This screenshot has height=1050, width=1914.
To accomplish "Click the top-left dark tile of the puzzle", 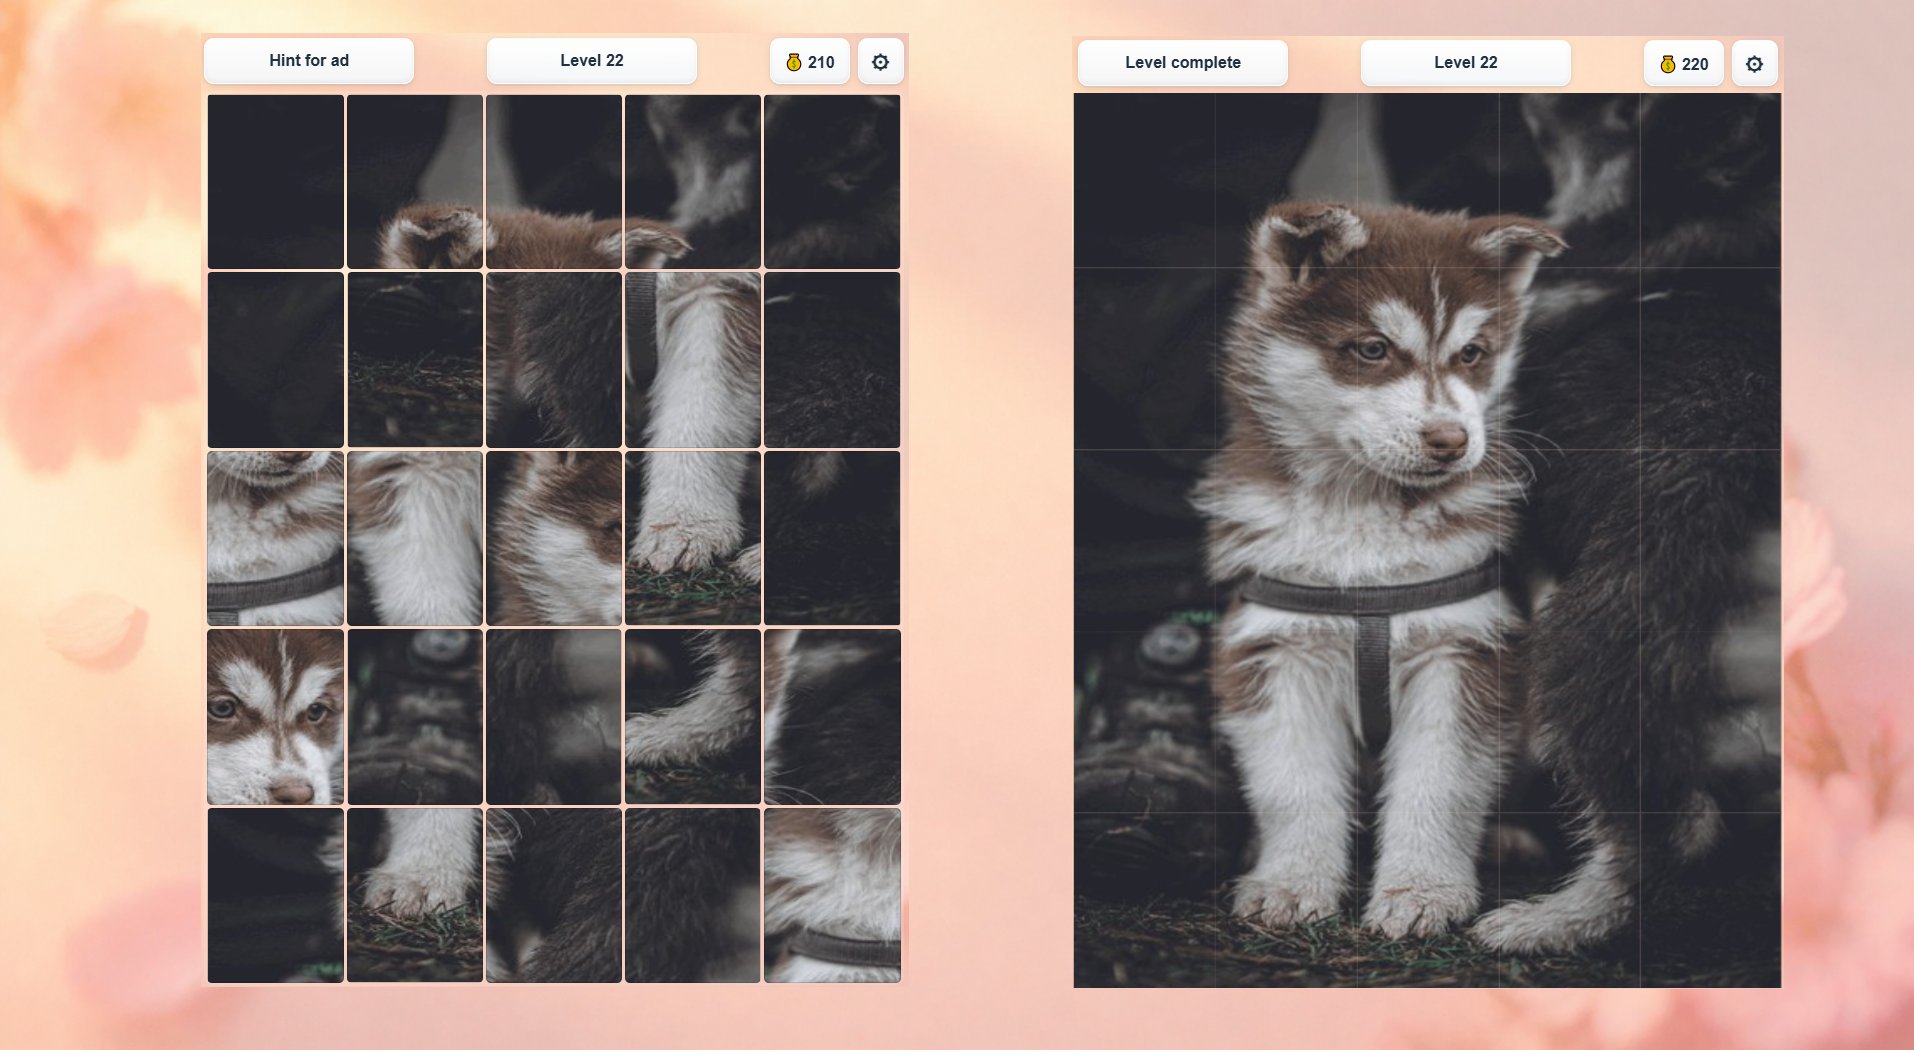I will [x=274, y=182].
